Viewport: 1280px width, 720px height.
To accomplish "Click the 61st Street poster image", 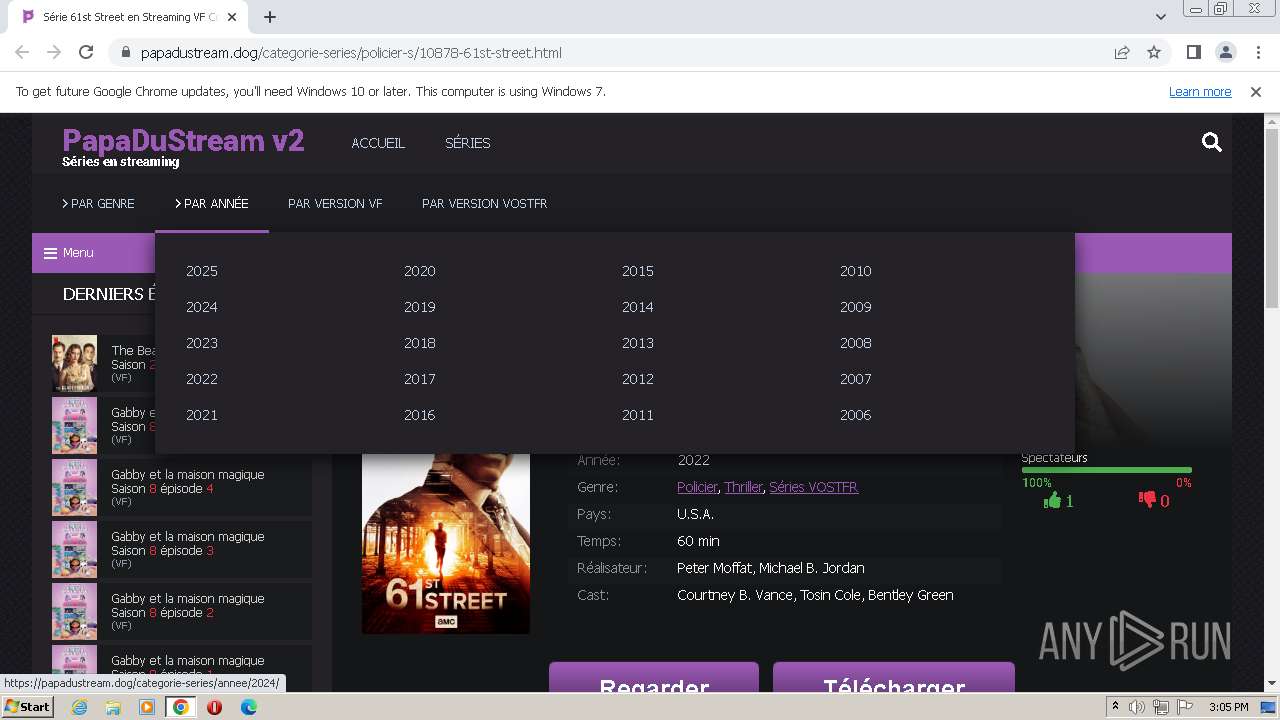I will coord(446,543).
